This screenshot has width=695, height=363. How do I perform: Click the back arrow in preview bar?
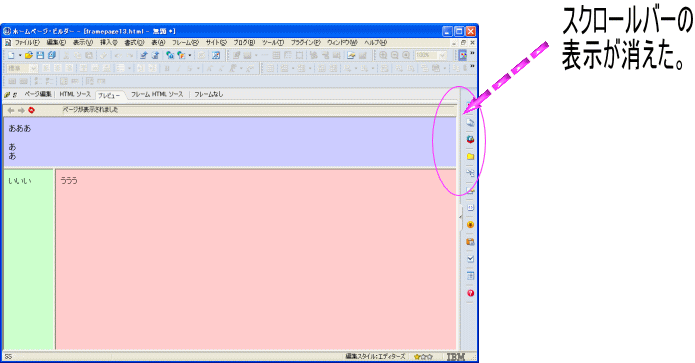pos(11,110)
